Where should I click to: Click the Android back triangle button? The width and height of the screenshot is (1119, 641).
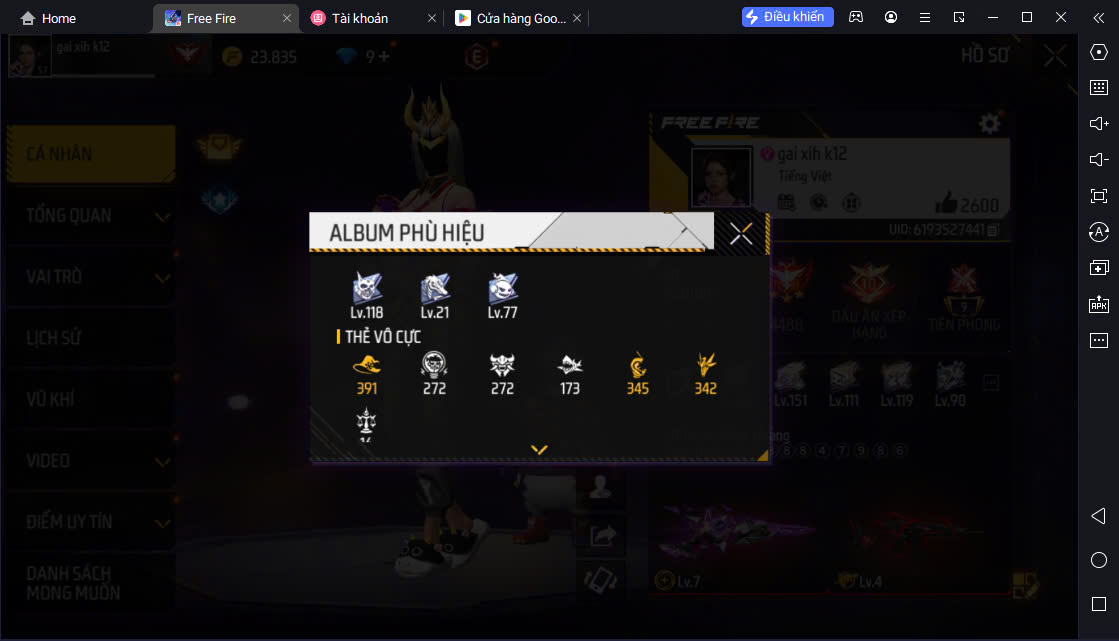[x=1098, y=516]
